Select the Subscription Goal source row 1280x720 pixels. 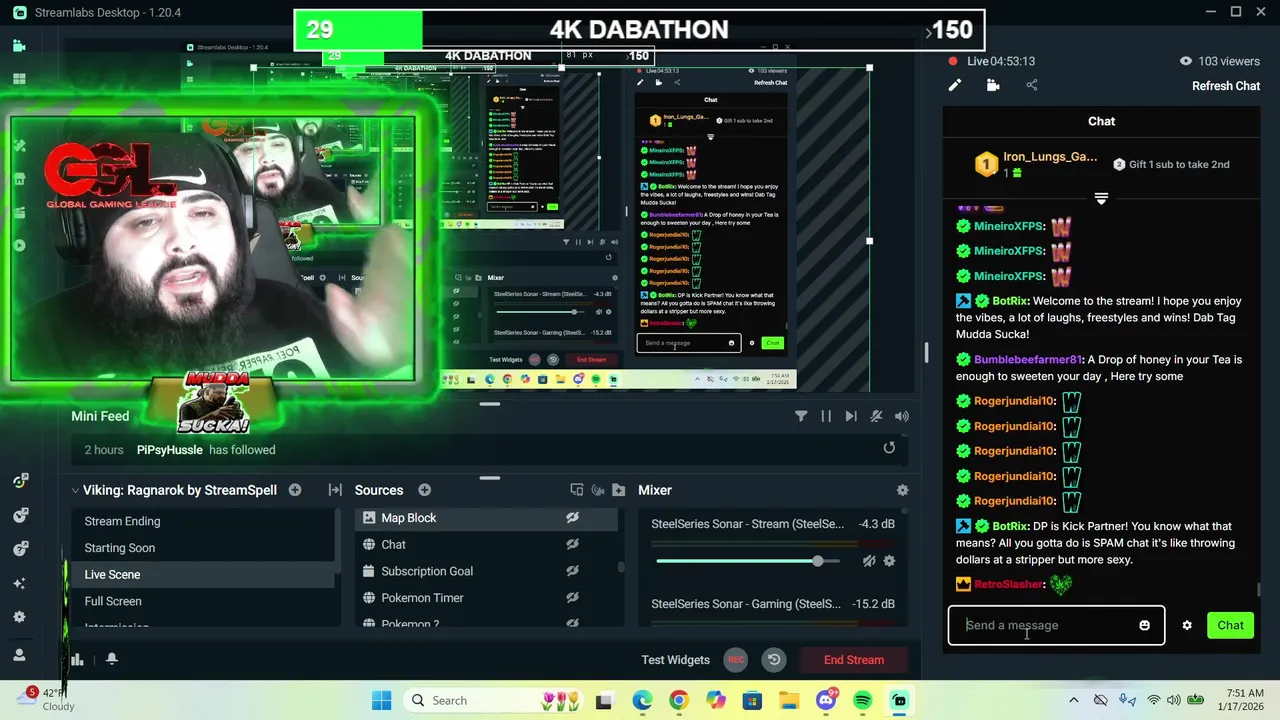click(x=487, y=571)
